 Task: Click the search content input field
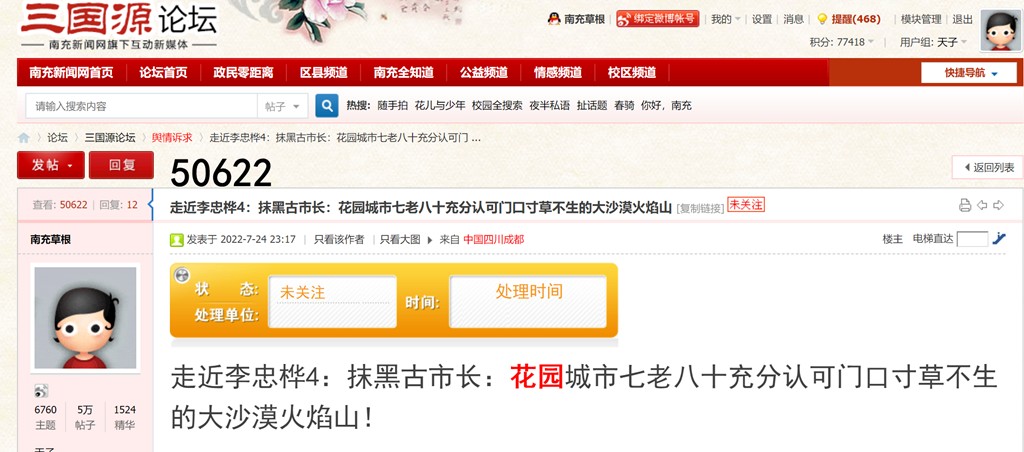click(x=142, y=106)
